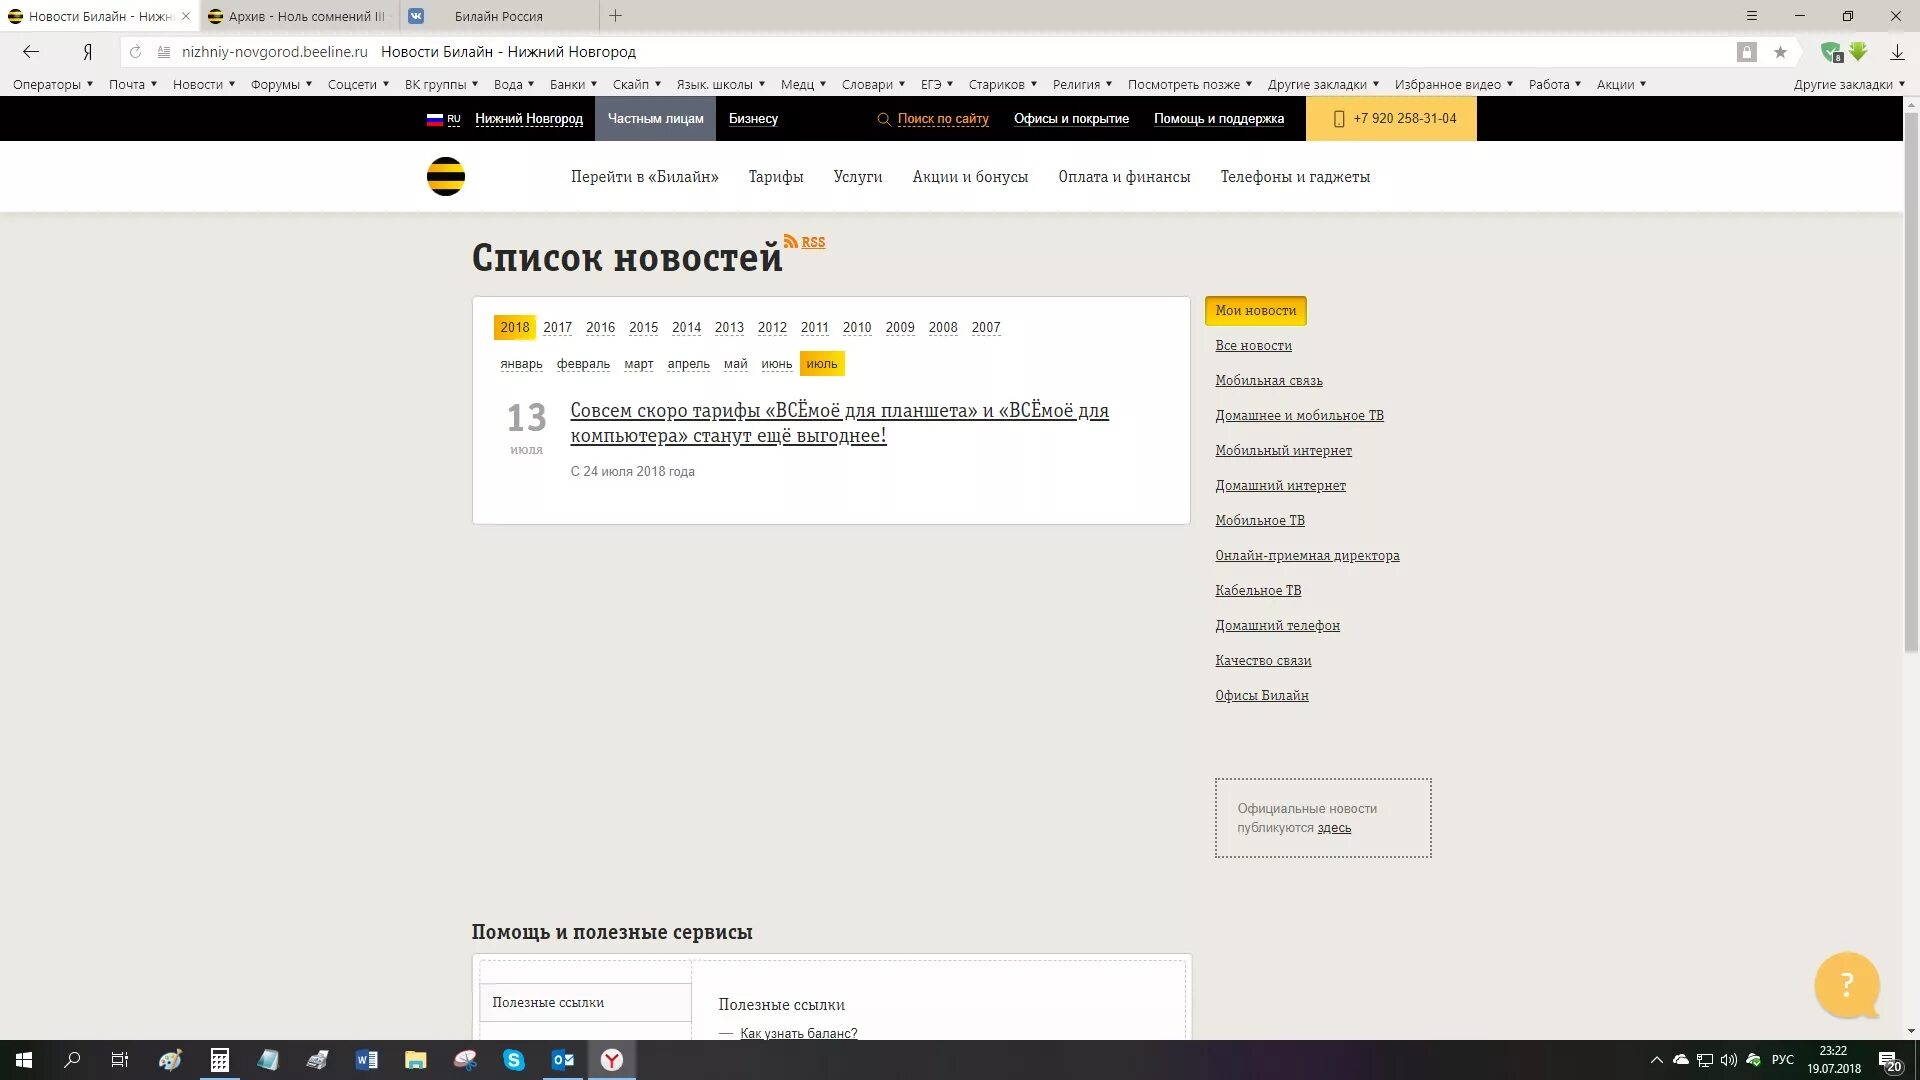Click the Beeline striped logo

click(446, 176)
